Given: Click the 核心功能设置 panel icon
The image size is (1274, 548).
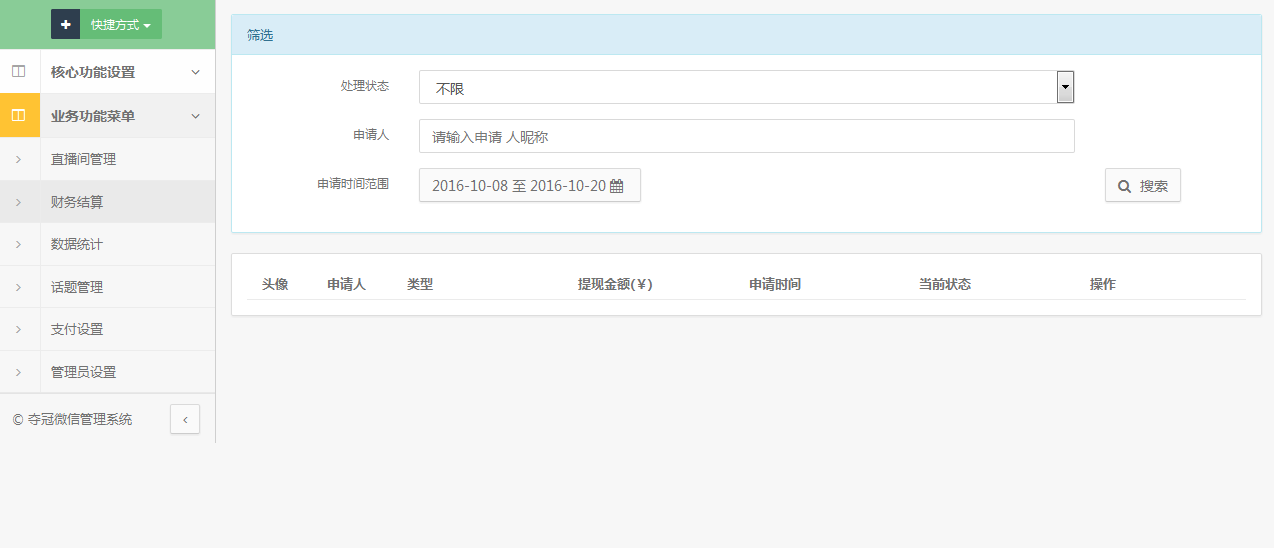Looking at the screenshot, I should 18,72.
